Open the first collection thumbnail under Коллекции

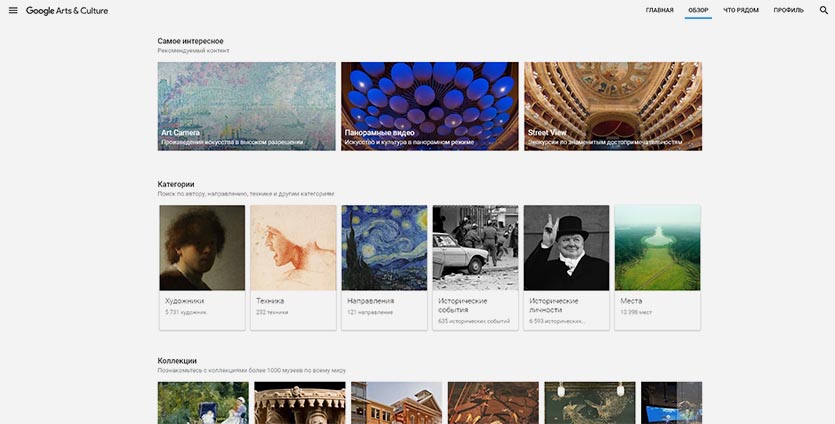pos(203,403)
